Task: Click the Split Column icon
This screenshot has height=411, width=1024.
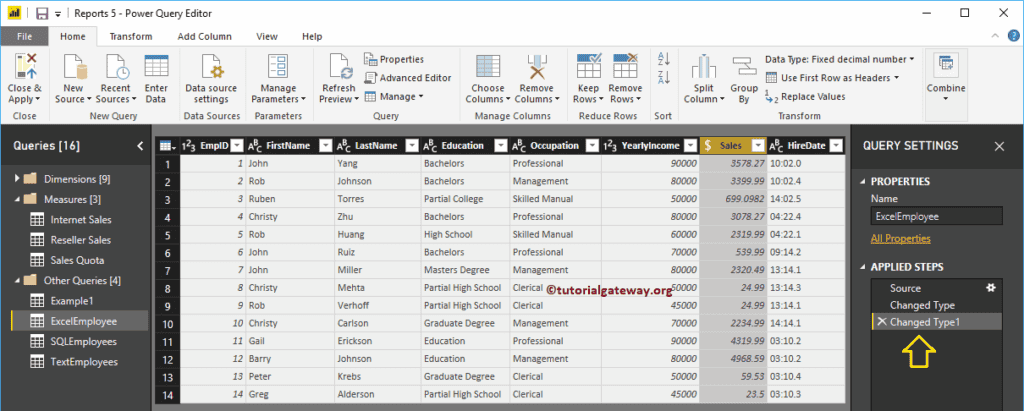Action: 703,67
